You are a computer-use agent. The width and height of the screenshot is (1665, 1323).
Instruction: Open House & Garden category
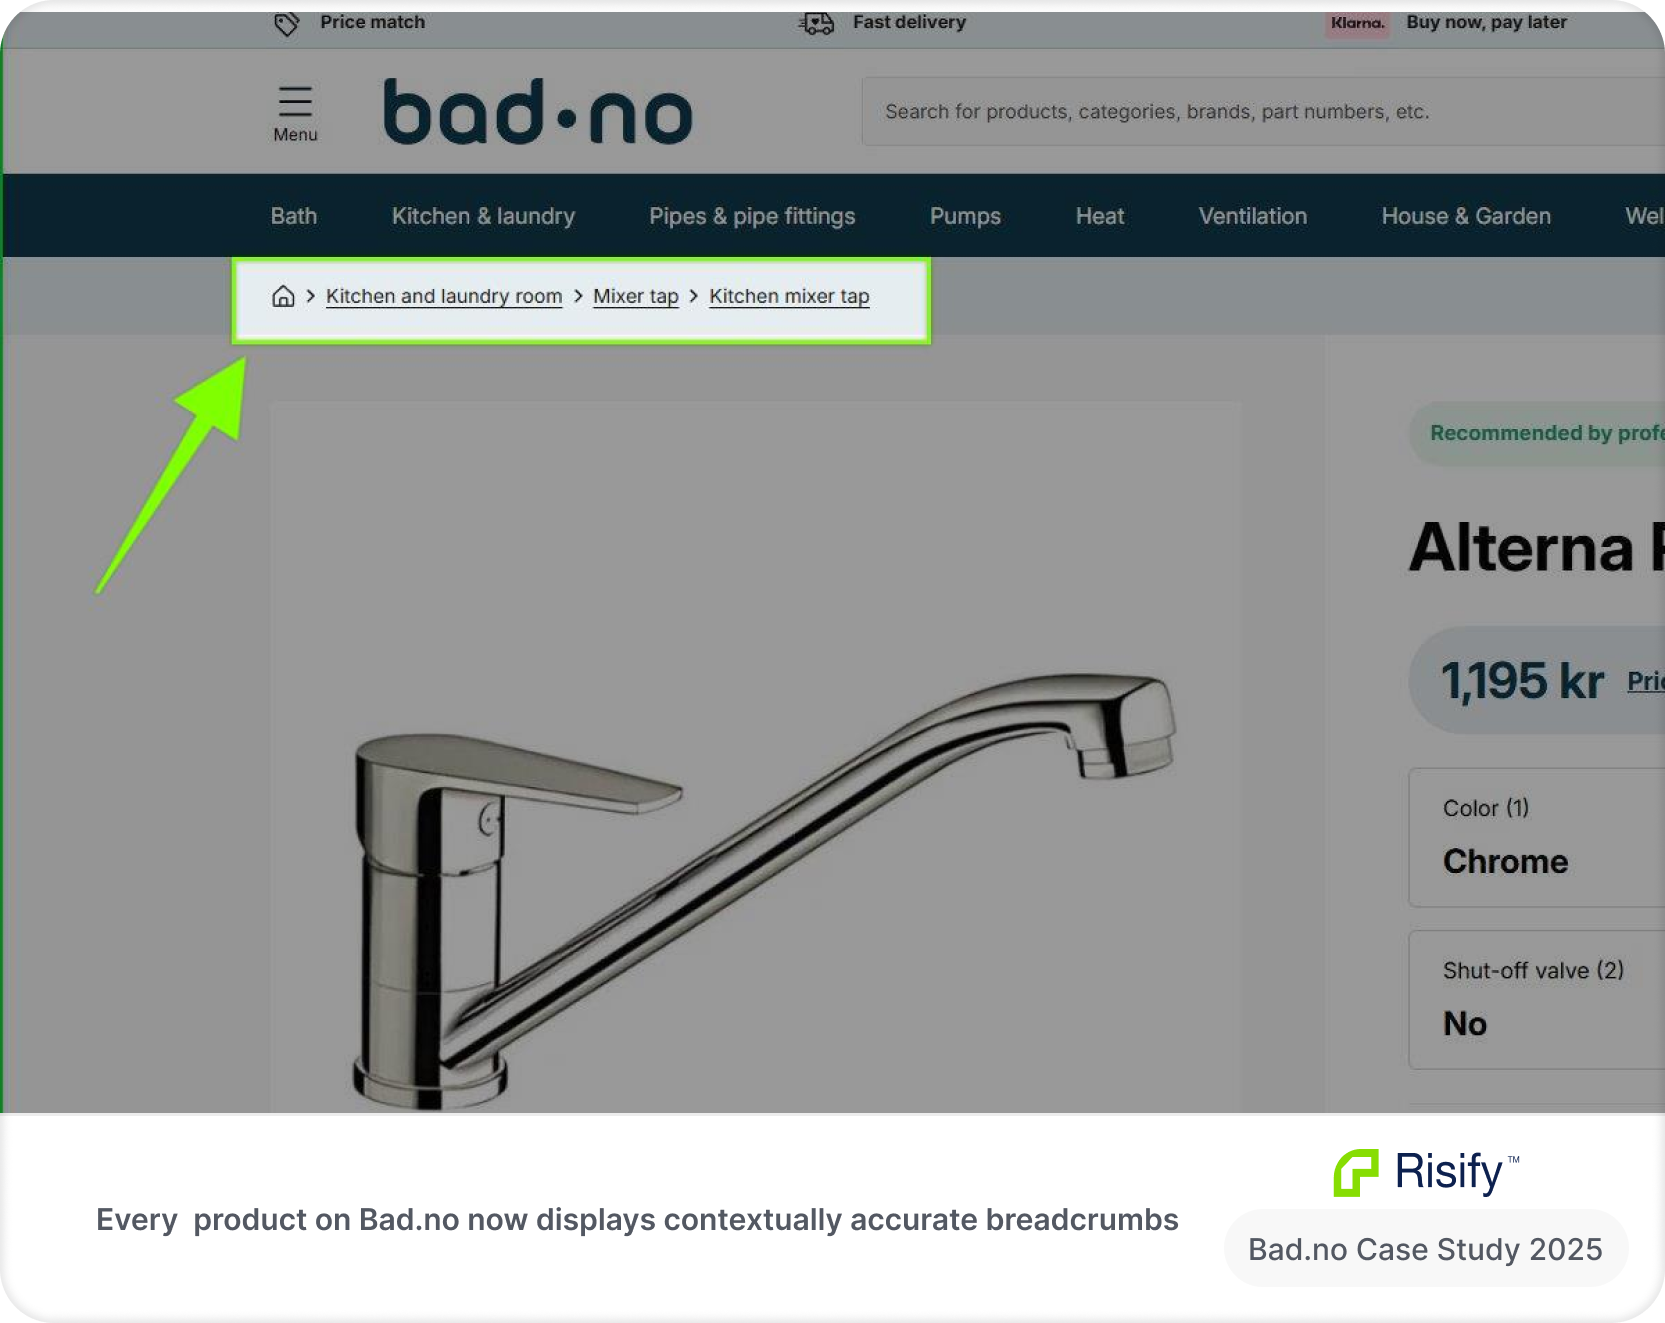pyautogui.click(x=1466, y=216)
